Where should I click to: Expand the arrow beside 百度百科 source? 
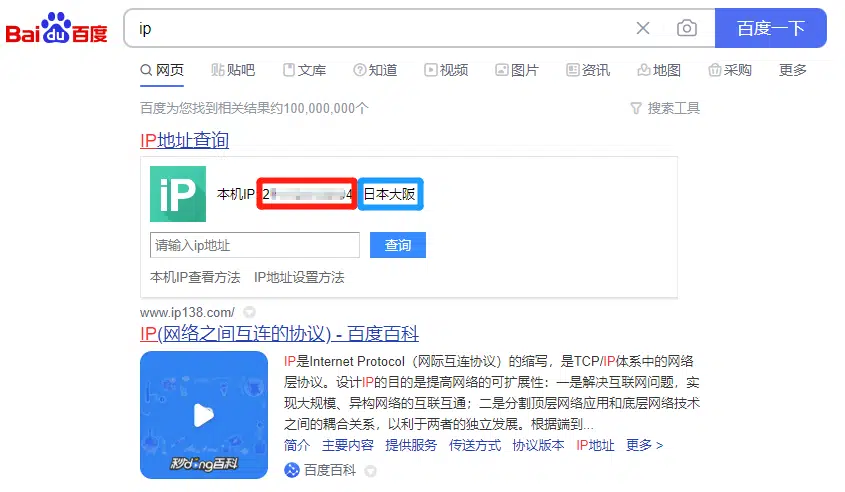pos(370,470)
